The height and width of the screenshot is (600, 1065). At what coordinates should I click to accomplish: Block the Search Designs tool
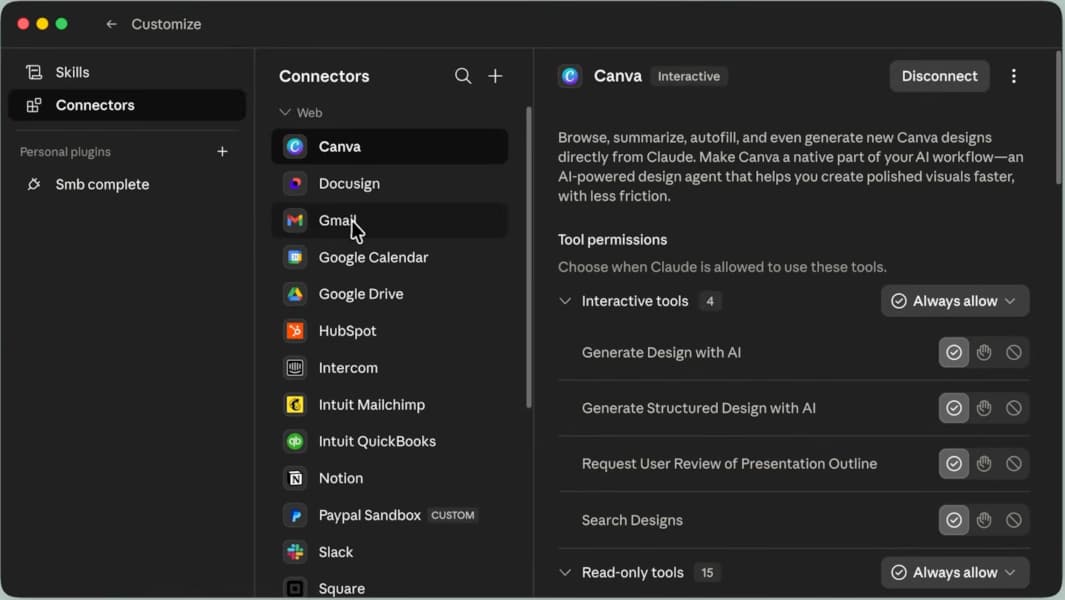coord(1013,520)
